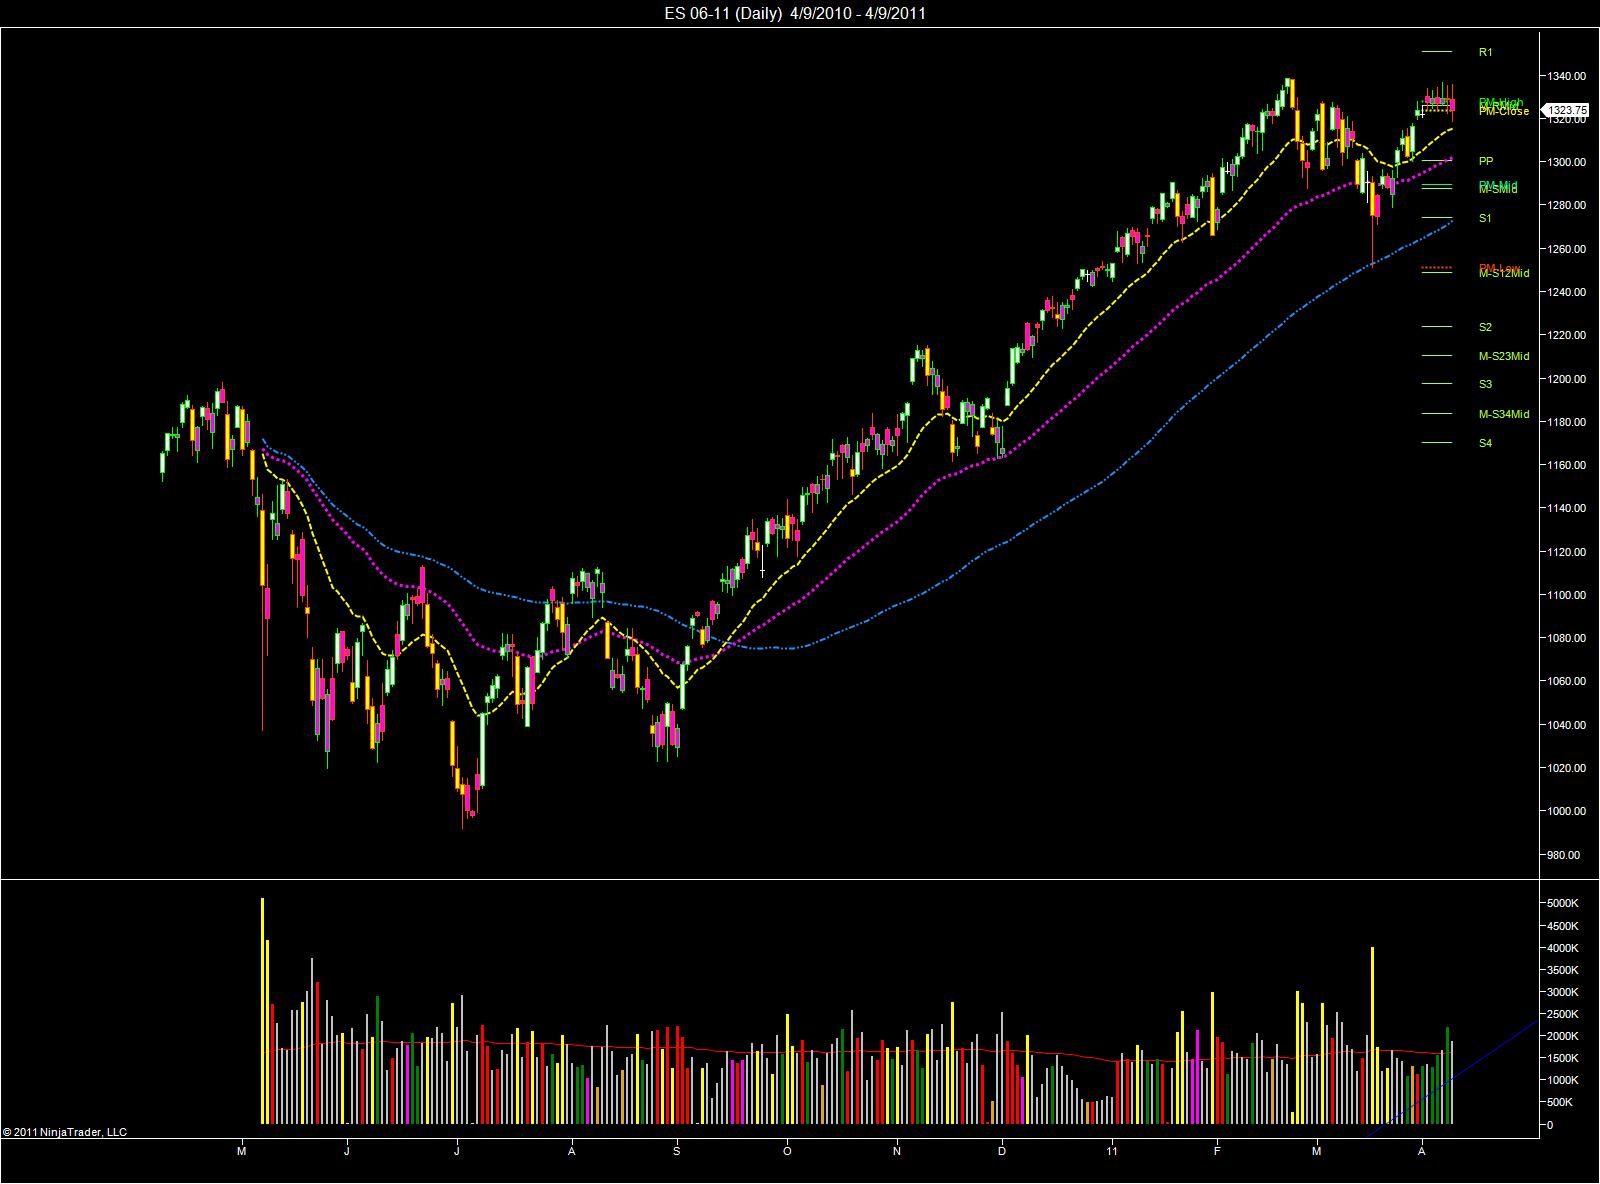
Task: Click the 1140.00 price axis label
Action: tap(1566, 508)
